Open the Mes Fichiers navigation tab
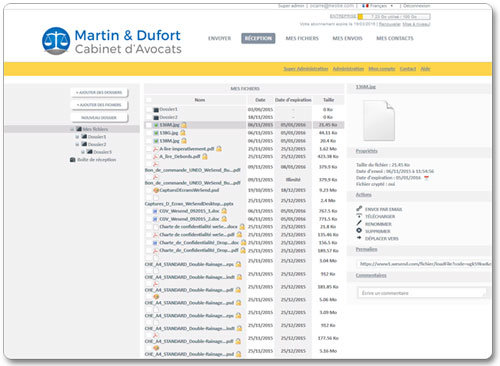The height and width of the screenshot is (366, 500). tap(302, 38)
